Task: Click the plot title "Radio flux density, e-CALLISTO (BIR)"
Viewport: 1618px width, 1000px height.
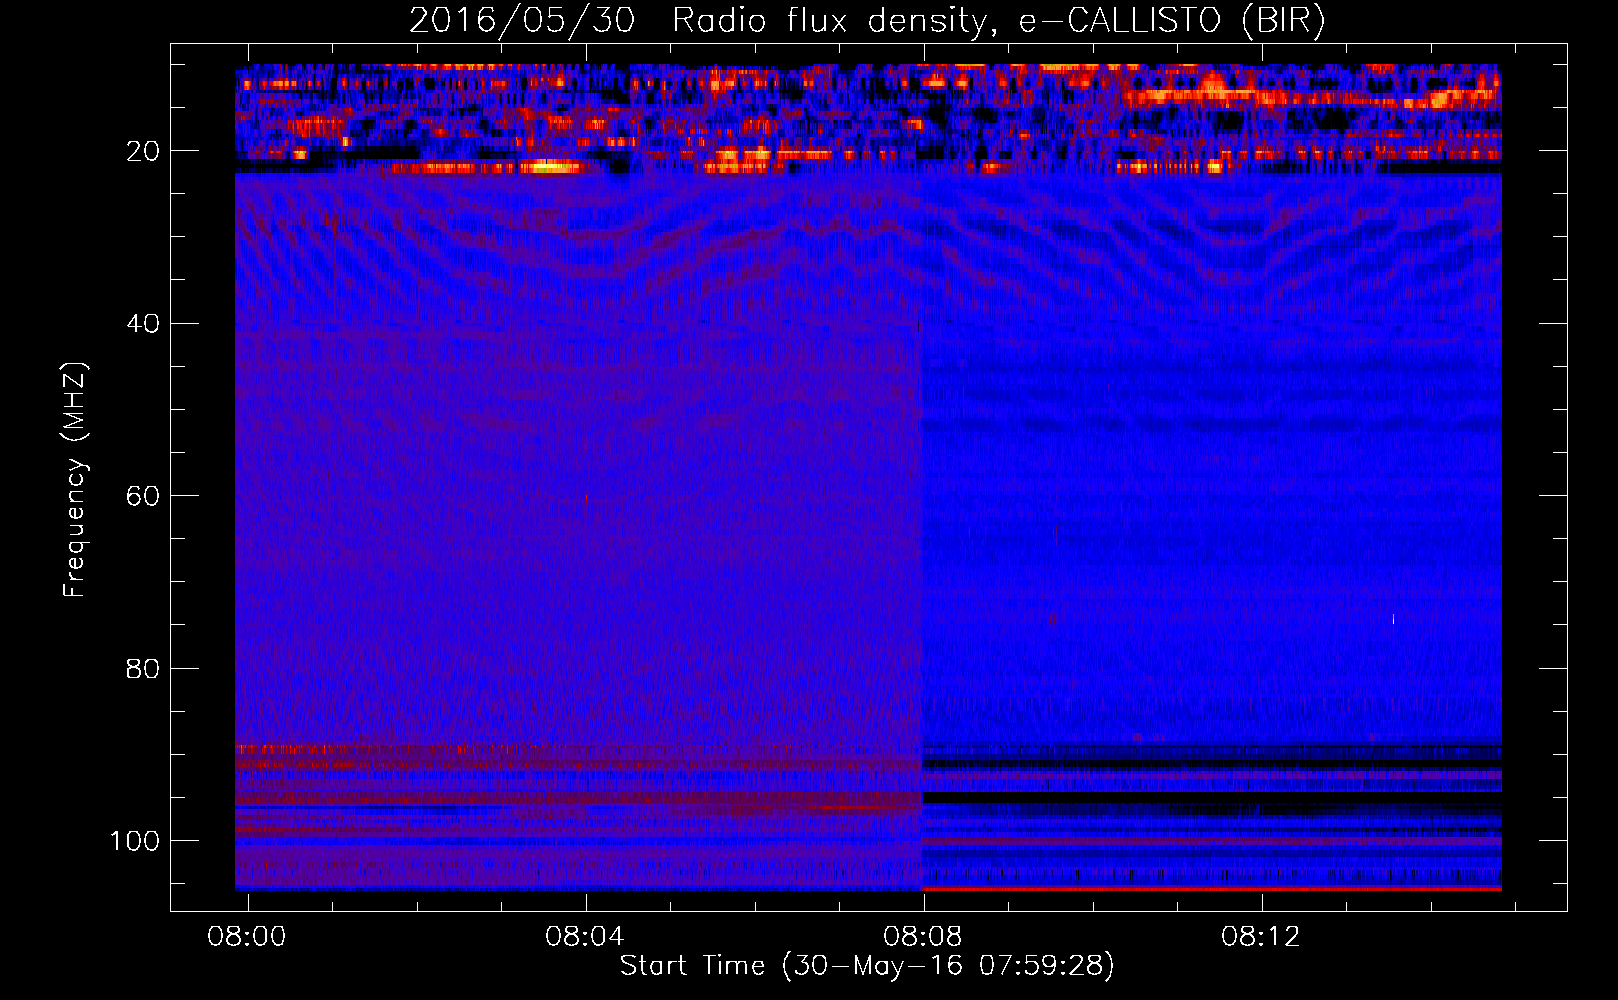Action: [x=998, y=20]
